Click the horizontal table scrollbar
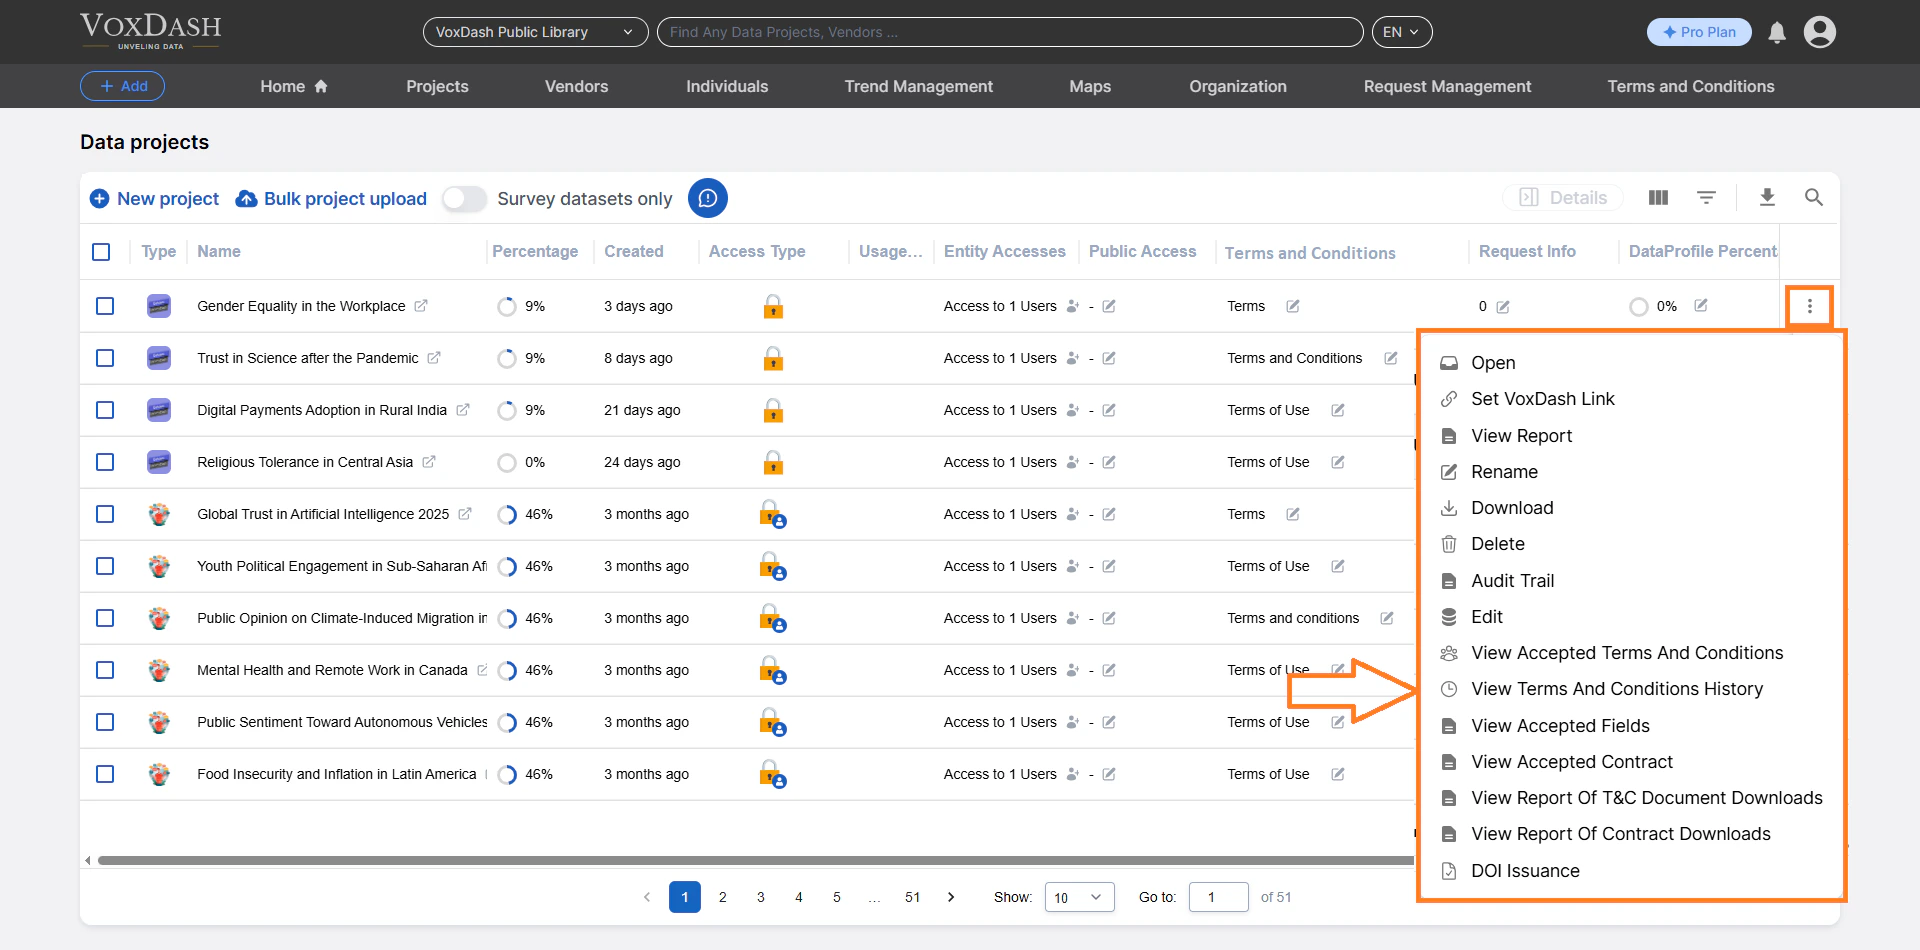Viewport: 1920px width, 950px height. coord(755,860)
